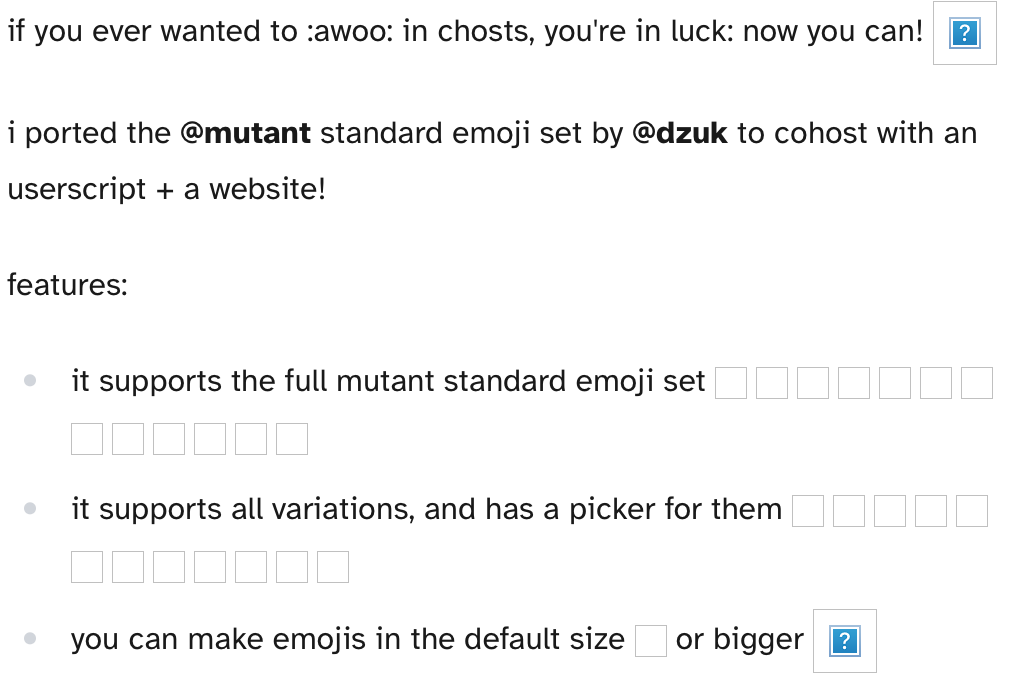The height and width of the screenshot is (674, 1012).
Task: Click the second emoji placeholder after "emoji set"
Action: (772, 383)
